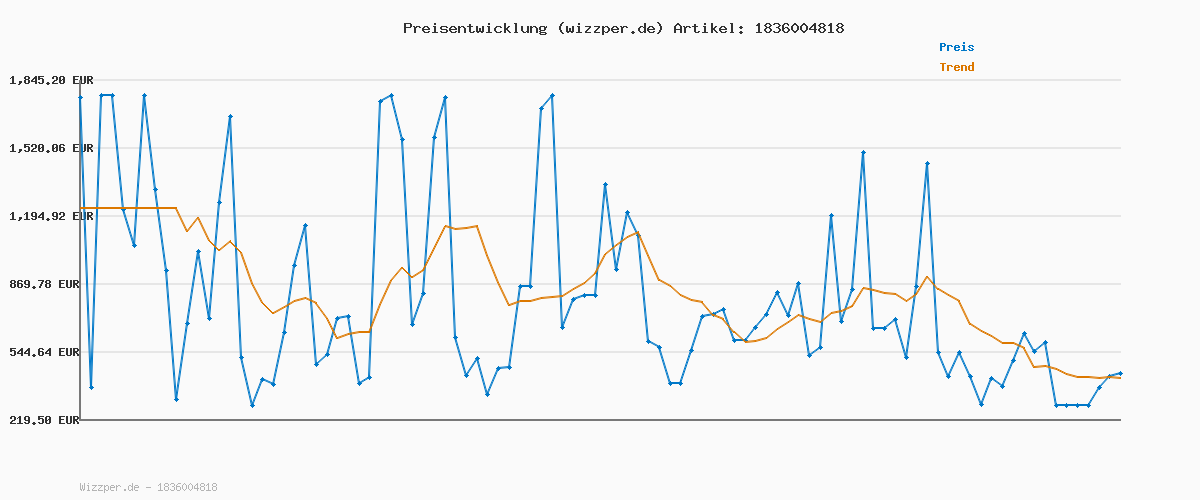Click the flat blue bottom segment near the right end

point(1072,405)
